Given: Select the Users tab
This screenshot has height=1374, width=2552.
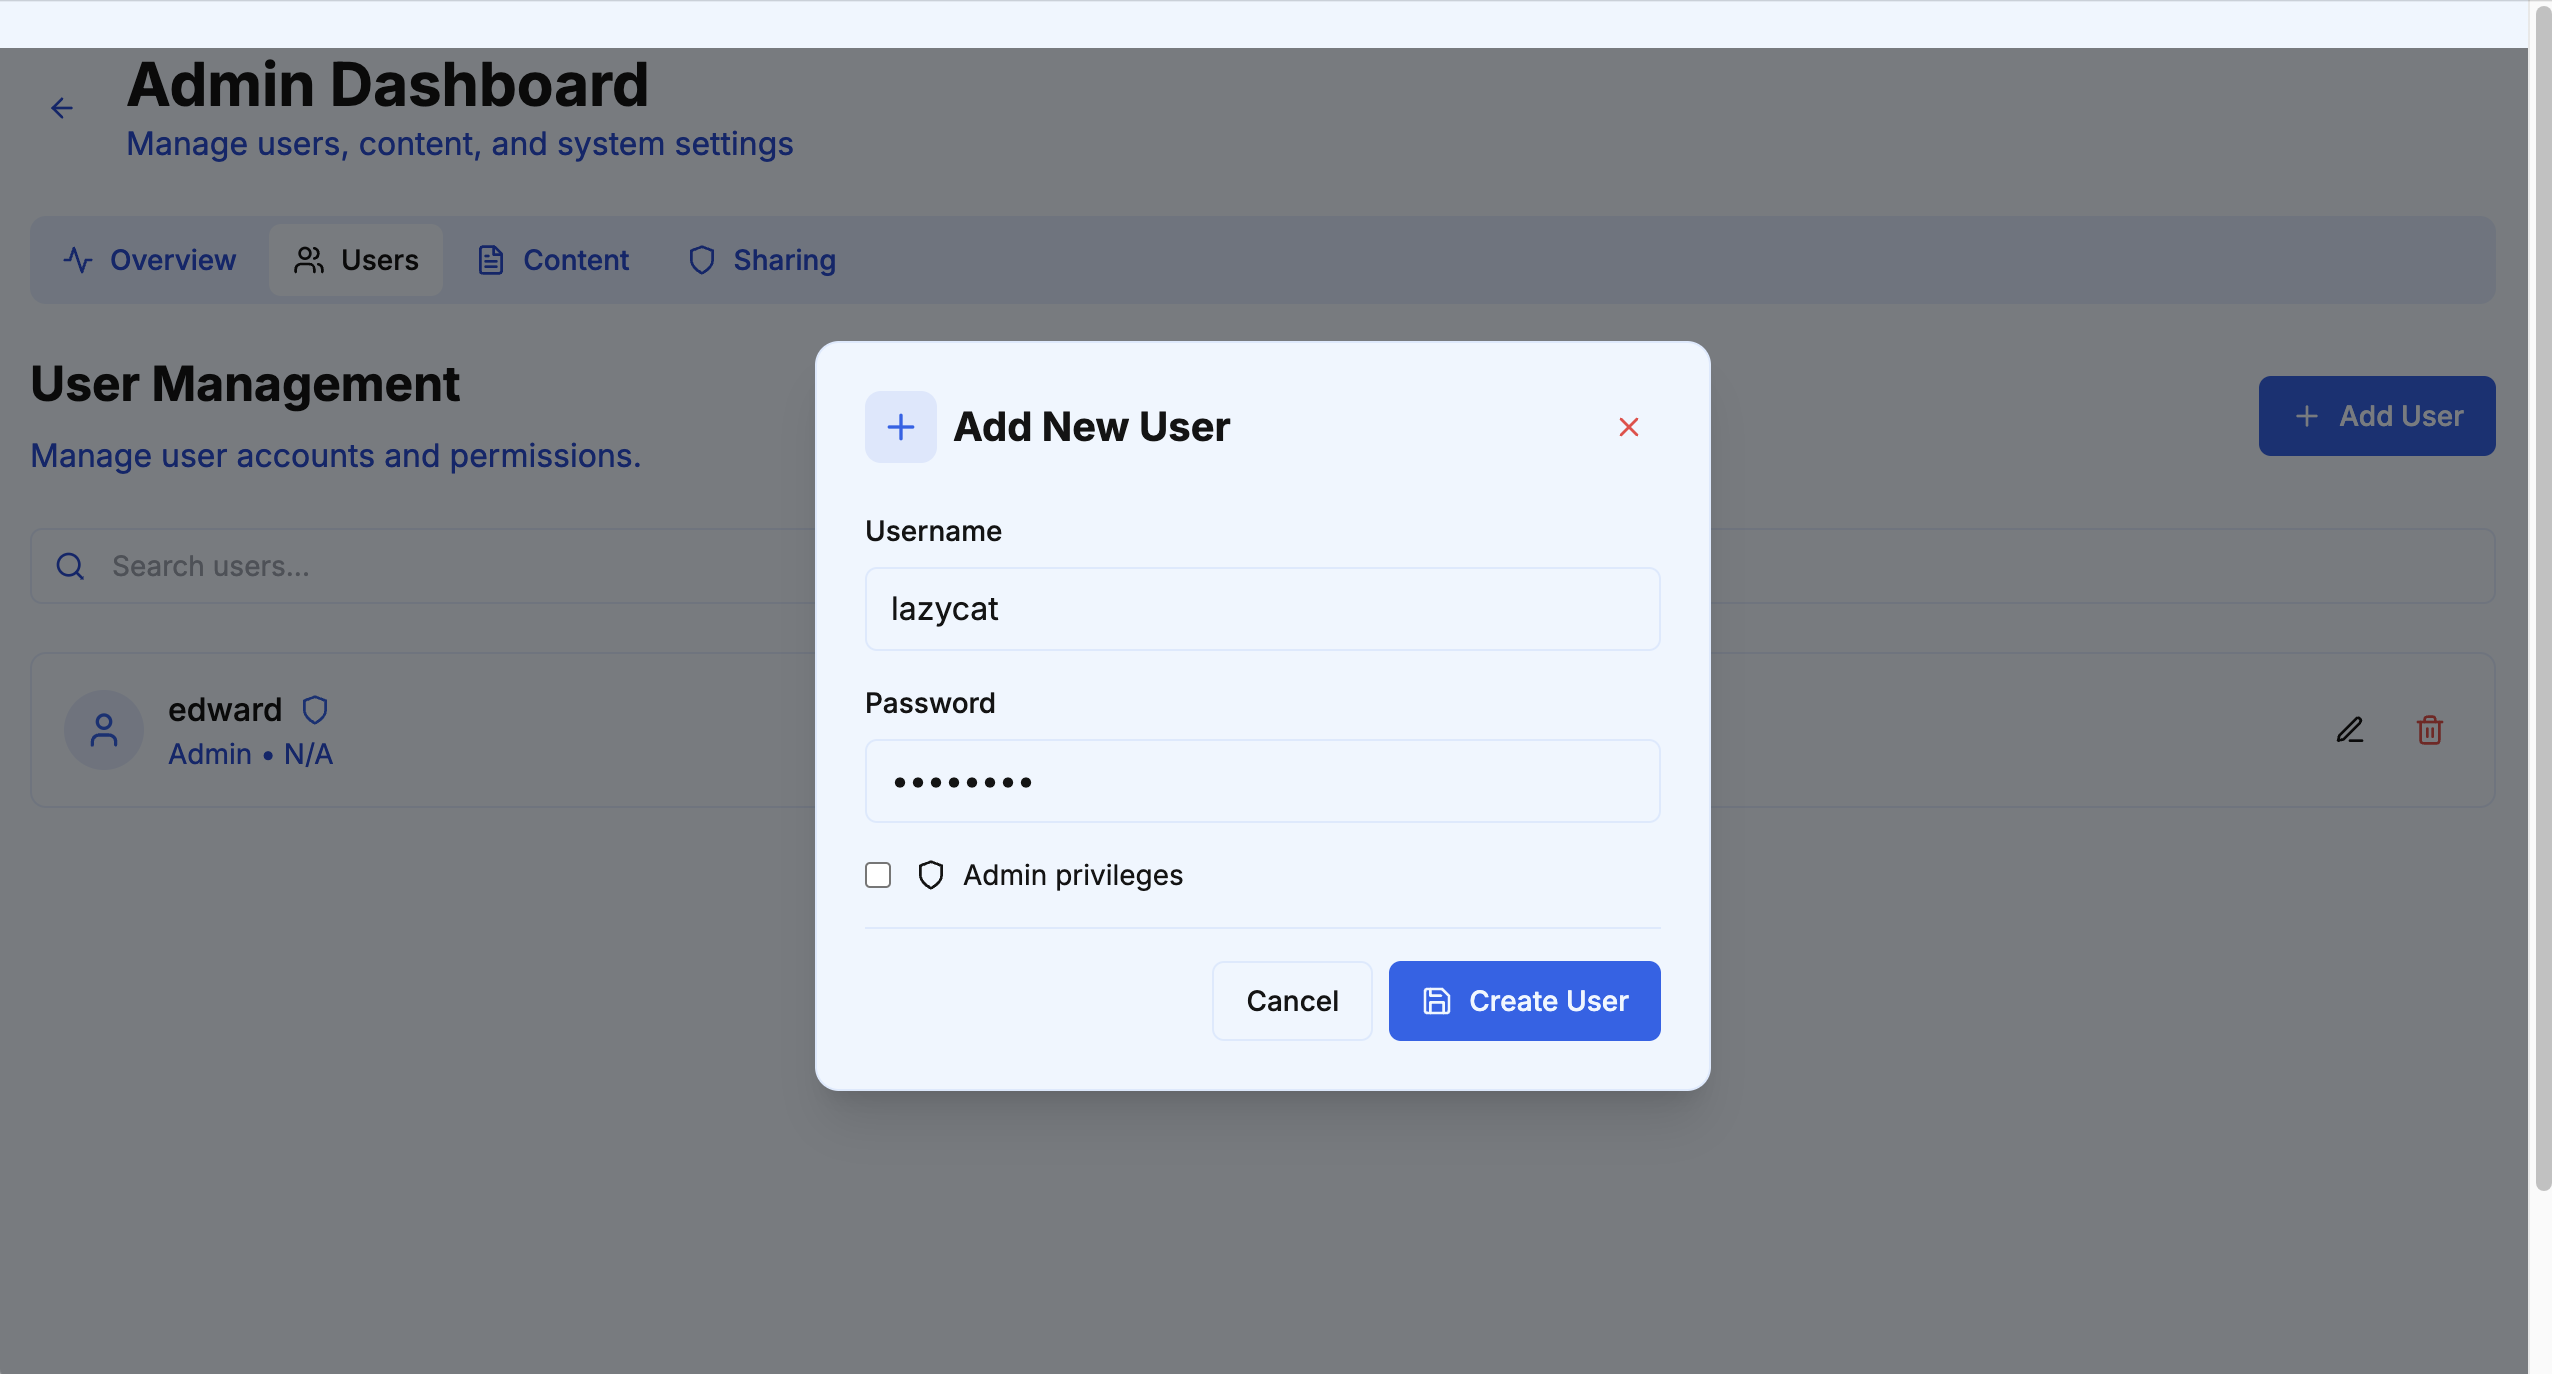Looking at the screenshot, I should [x=356, y=260].
